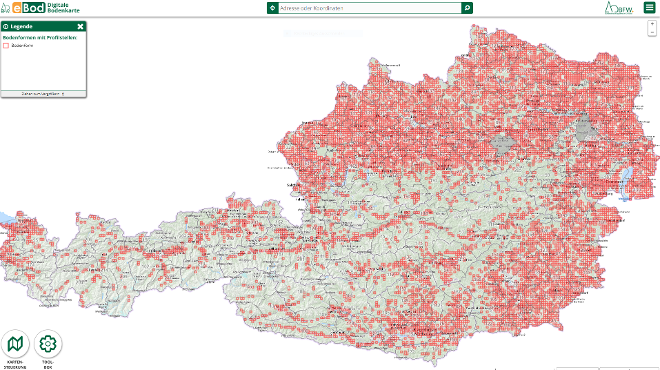Open the hamburger main menu

[649, 8]
